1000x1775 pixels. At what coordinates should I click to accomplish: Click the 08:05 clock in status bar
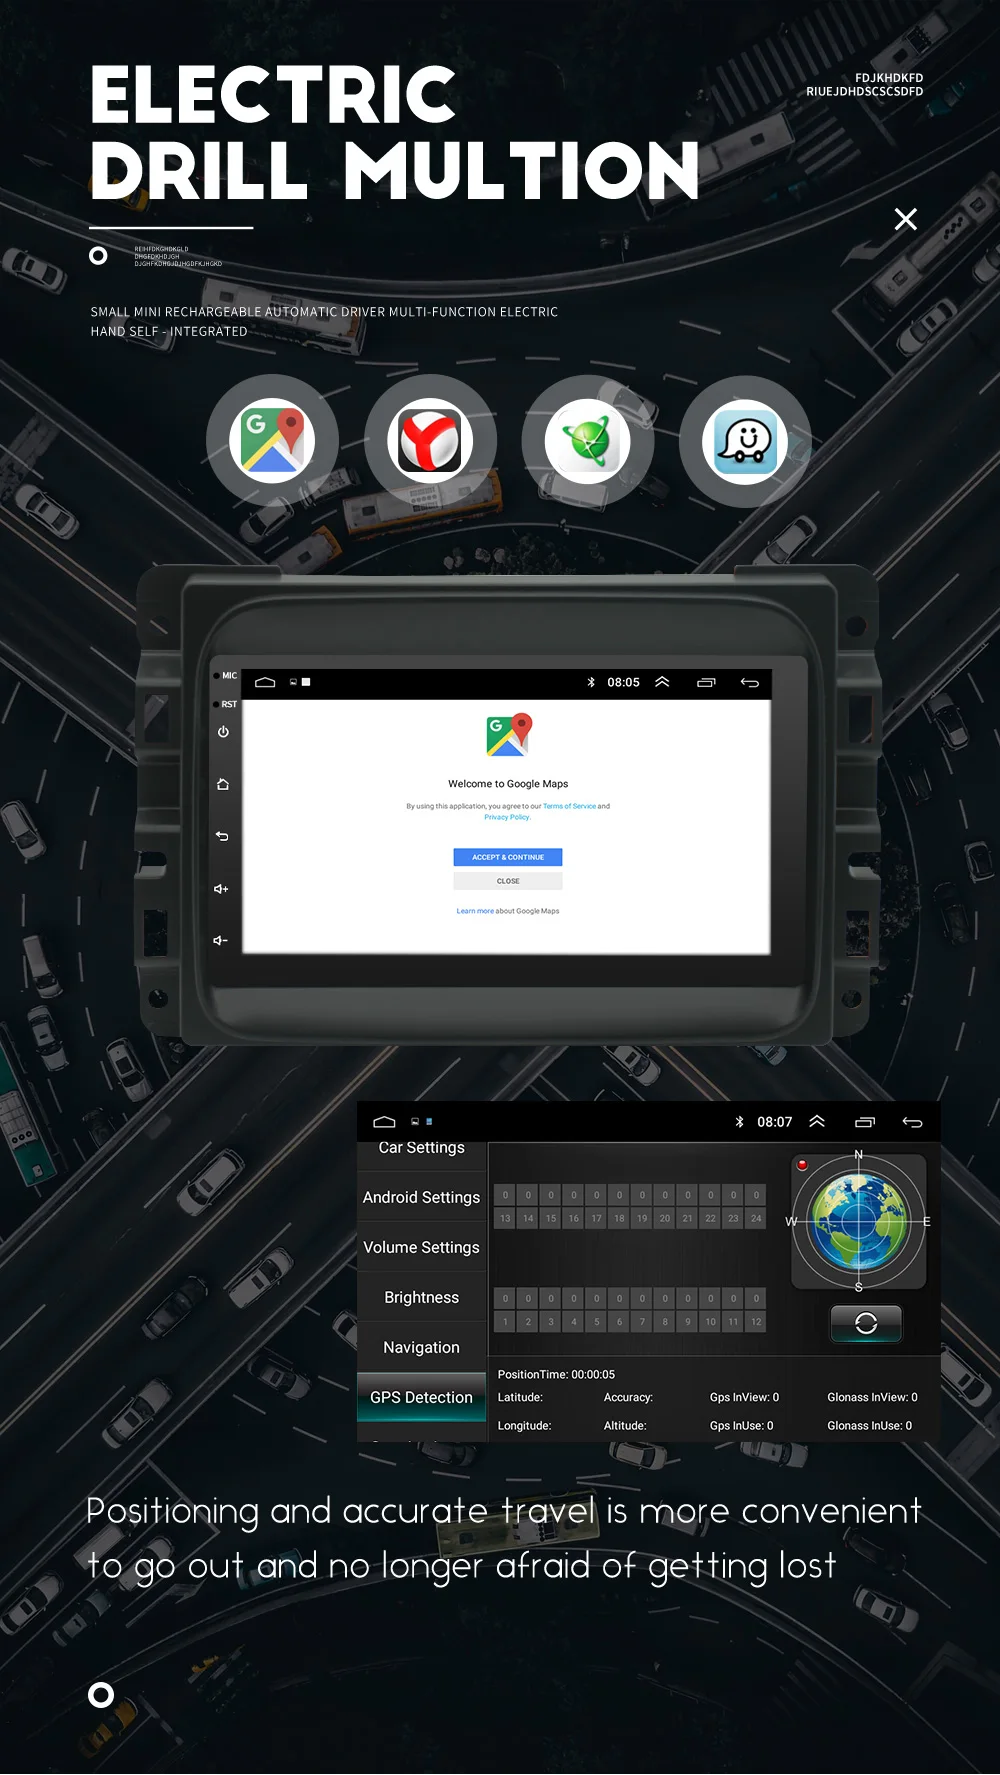pos(623,682)
